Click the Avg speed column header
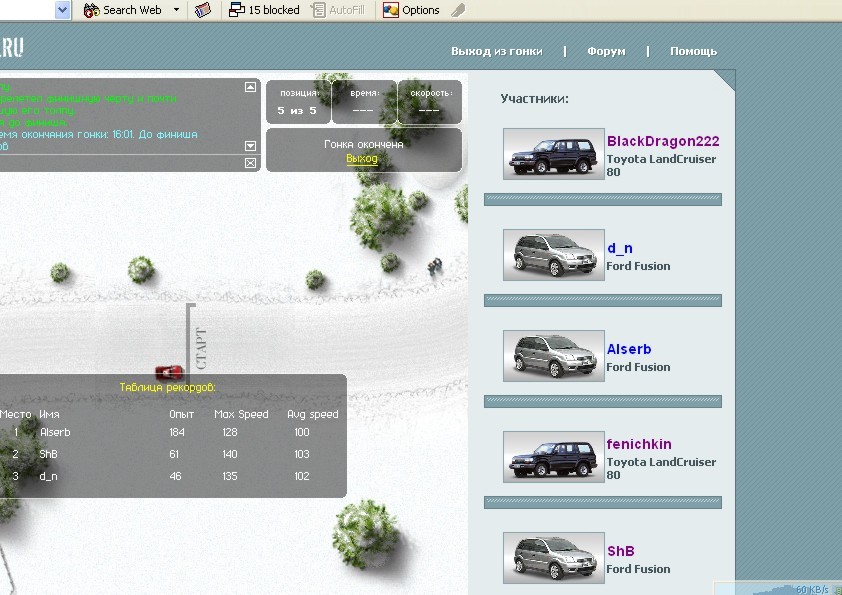 (x=313, y=414)
